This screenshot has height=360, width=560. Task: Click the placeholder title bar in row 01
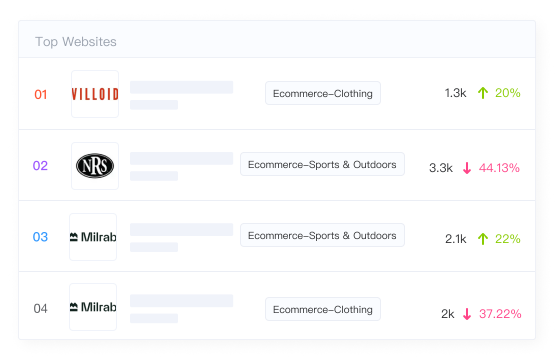pyautogui.click(x=181, y=87)
